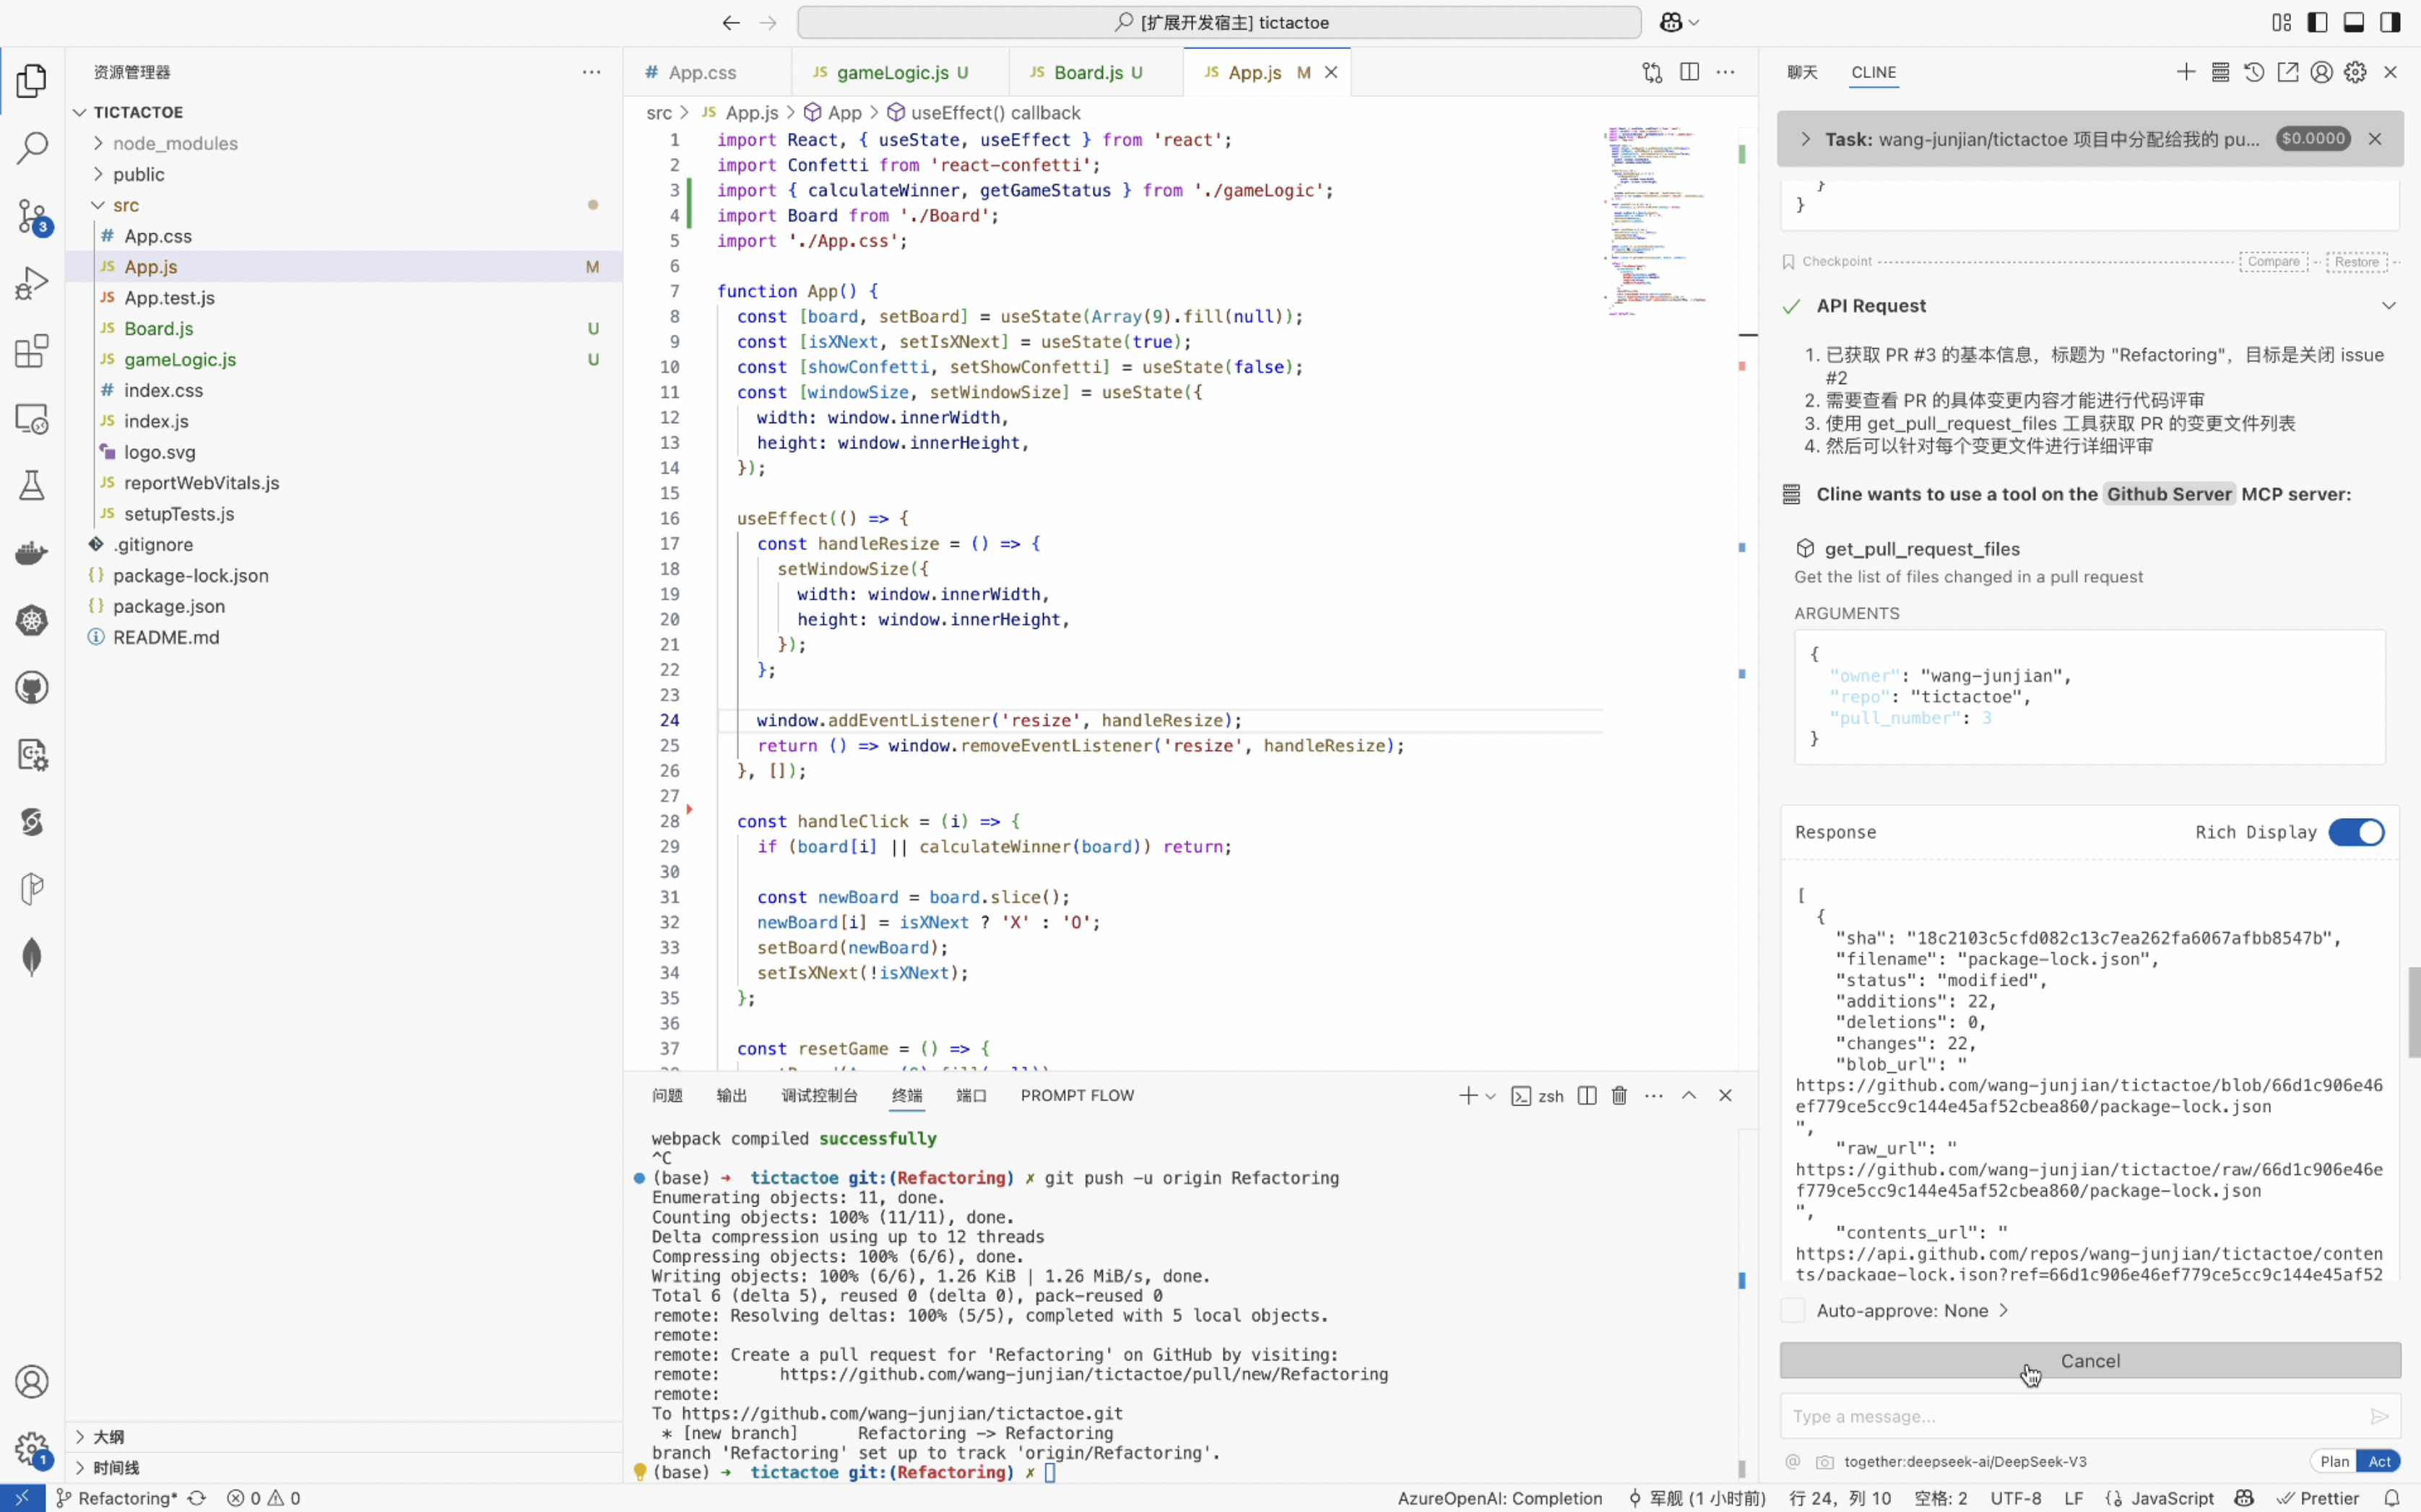The image size is (2421, 1512).
Task: Split the editor to the right
Action: (1689, 72)
